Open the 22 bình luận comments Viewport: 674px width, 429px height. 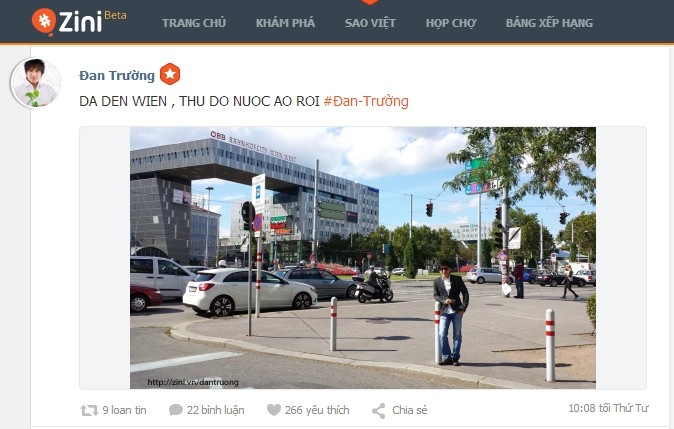(215, 410)
